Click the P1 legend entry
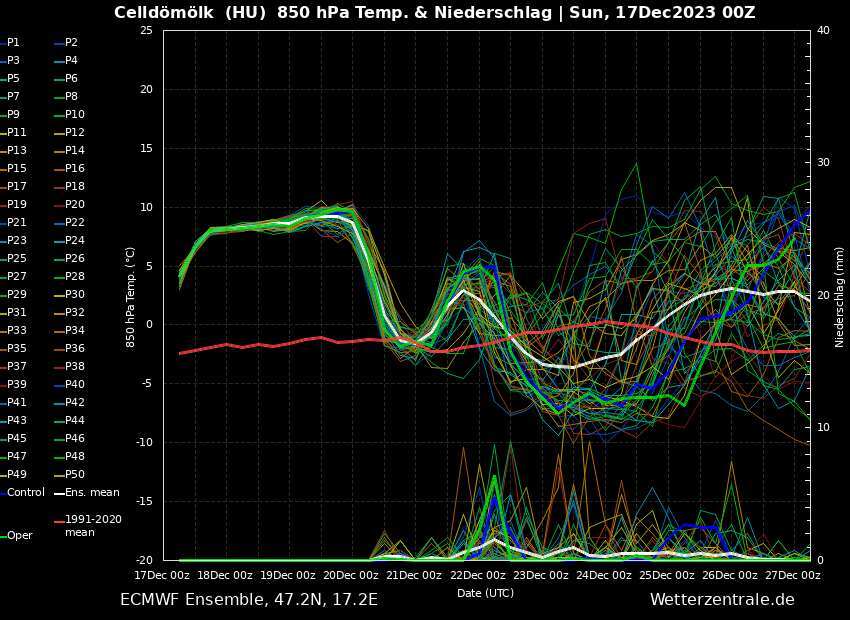The image size is (850, 620). click(x=13, y=43)
